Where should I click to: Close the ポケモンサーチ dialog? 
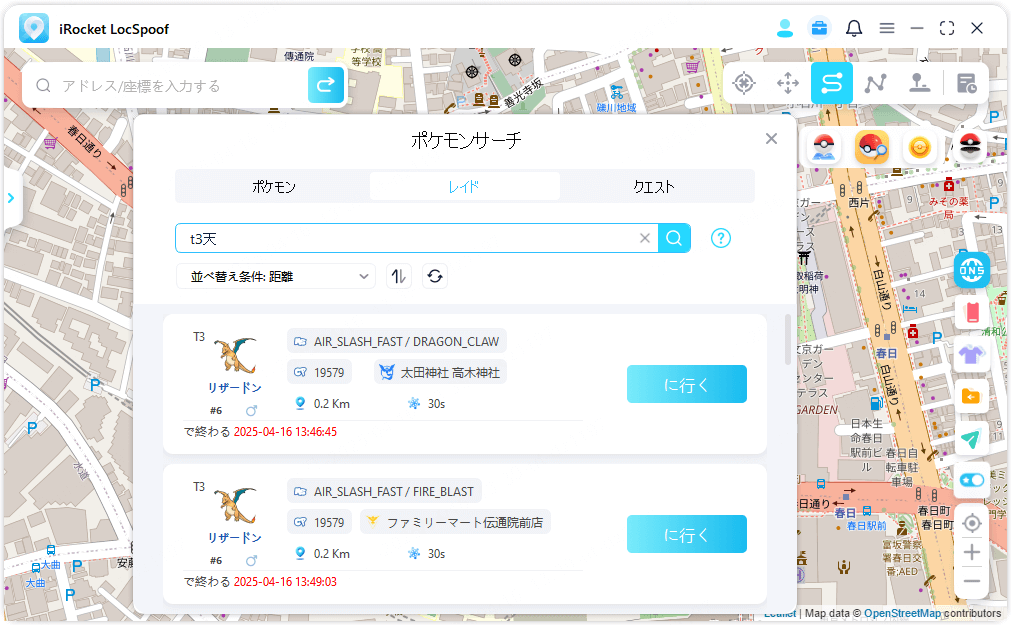point(771,139)
